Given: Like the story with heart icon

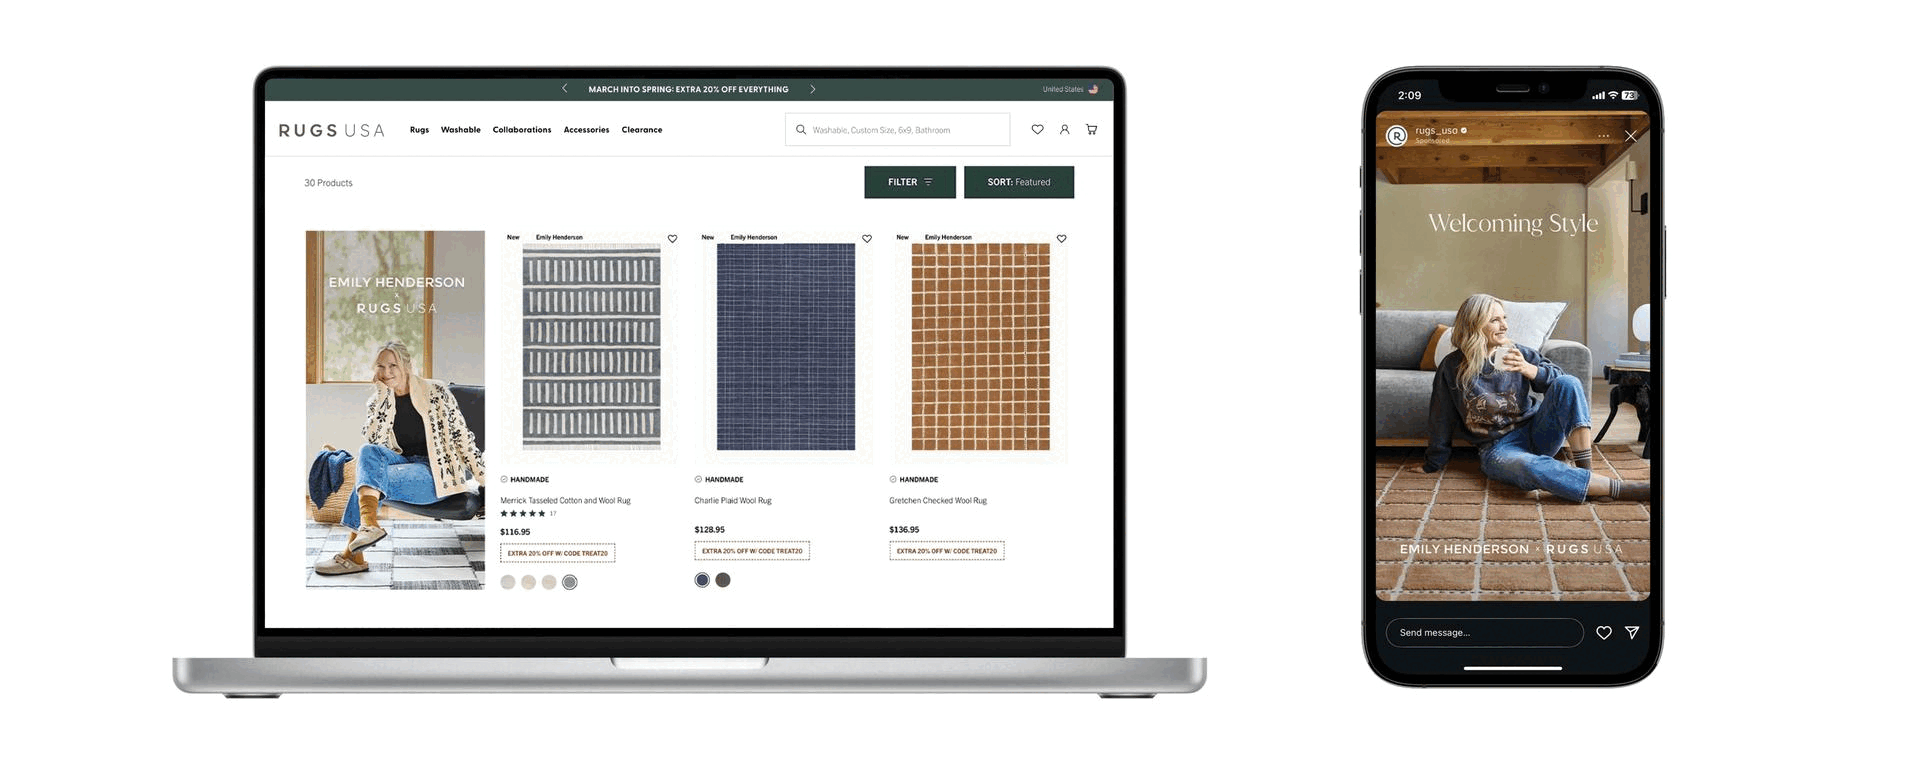Looking at the screenshot, I should [1604, 633].
